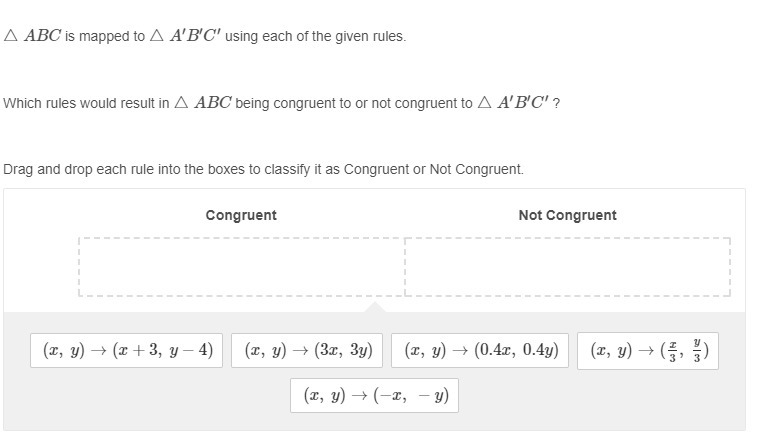Select the (−x, −y) rule tile
Screen dimensions: 773x446
click(374, 395)
